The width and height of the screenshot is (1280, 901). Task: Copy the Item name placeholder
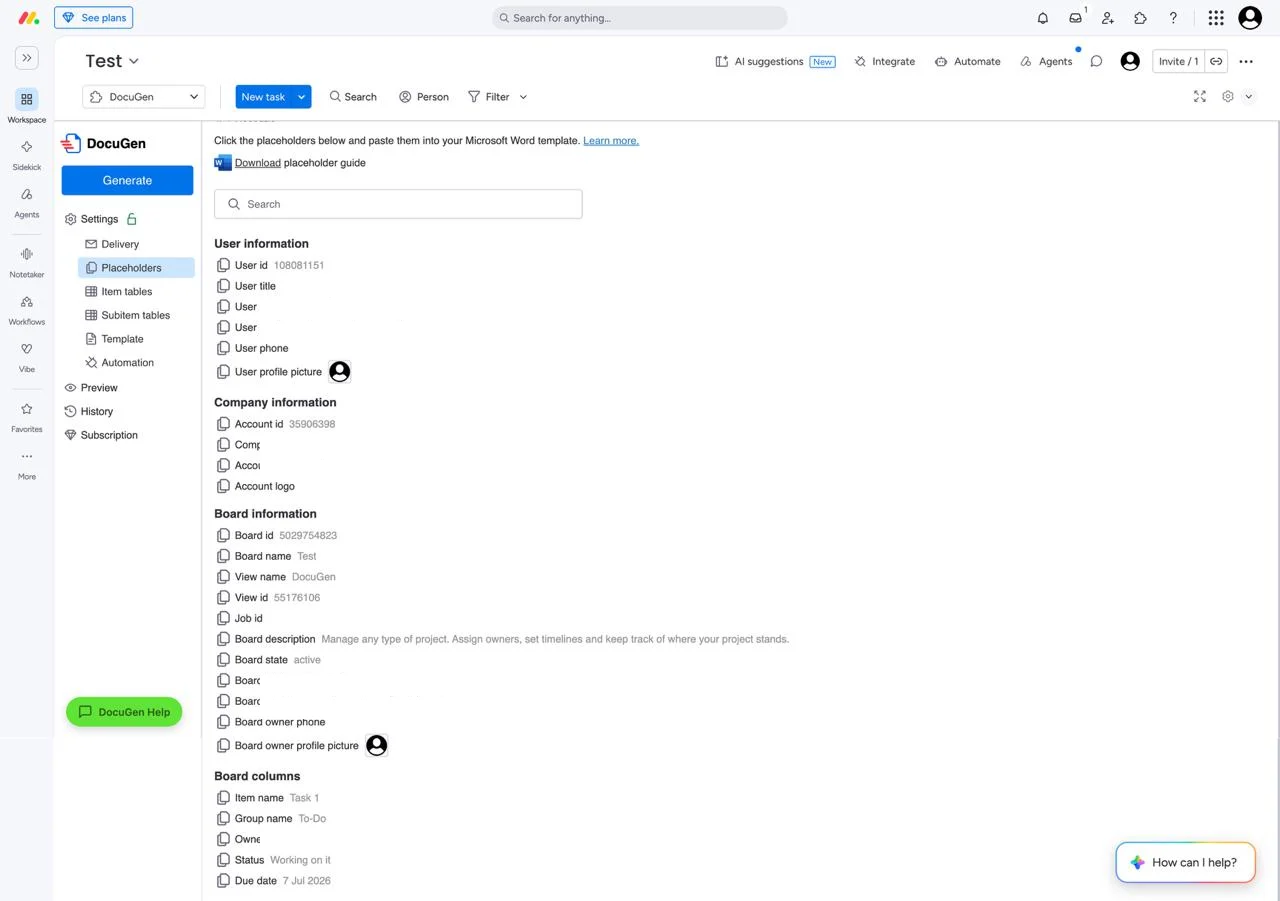tap(224, 798)
